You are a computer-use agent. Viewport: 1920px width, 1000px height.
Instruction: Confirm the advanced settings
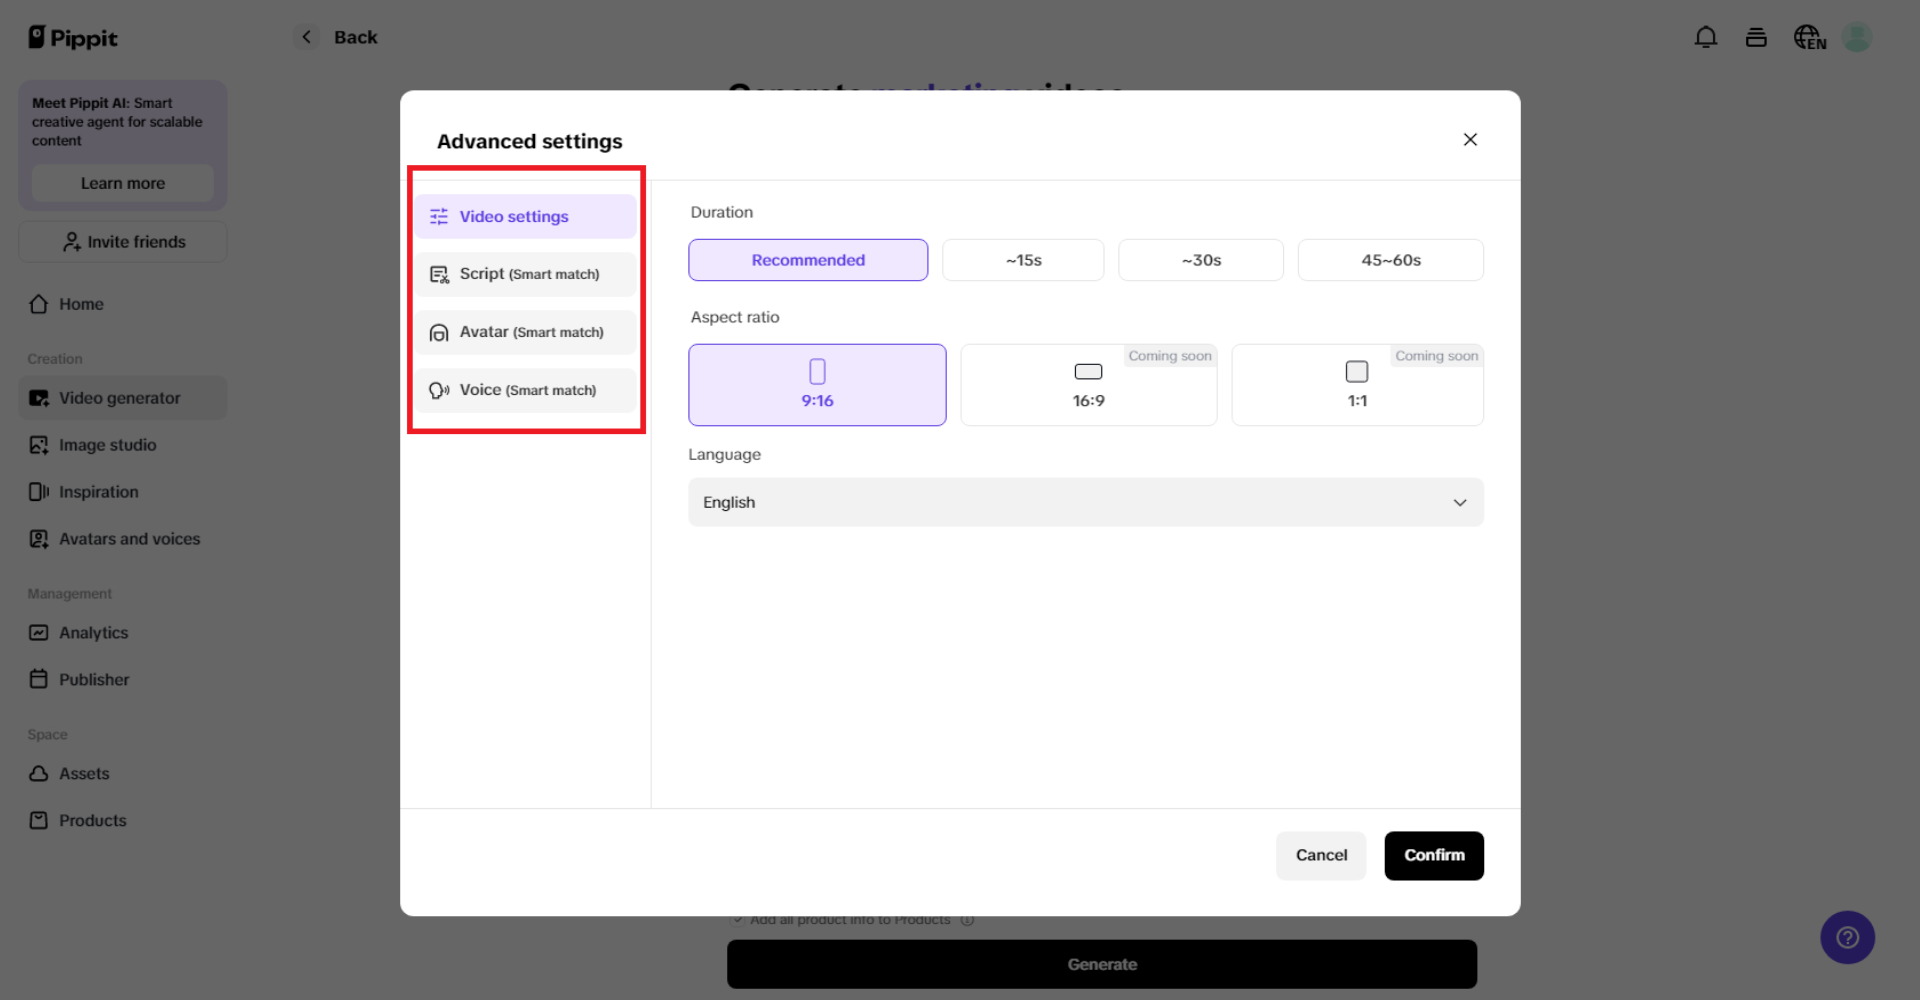(x=1433, y=855)
